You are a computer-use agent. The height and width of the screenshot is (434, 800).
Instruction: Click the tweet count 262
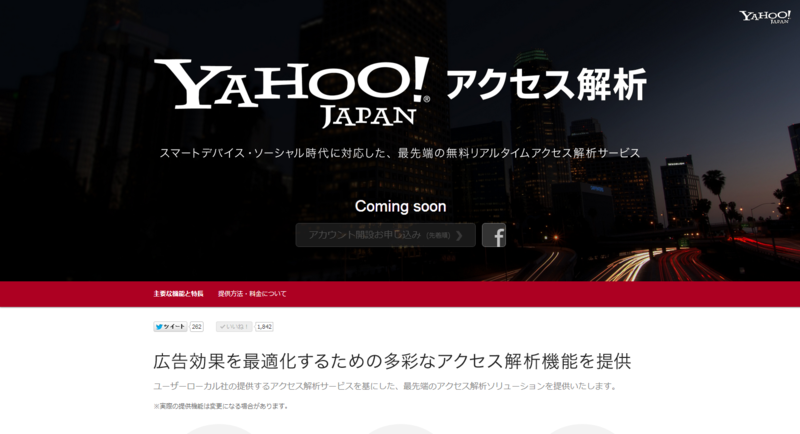196,327
